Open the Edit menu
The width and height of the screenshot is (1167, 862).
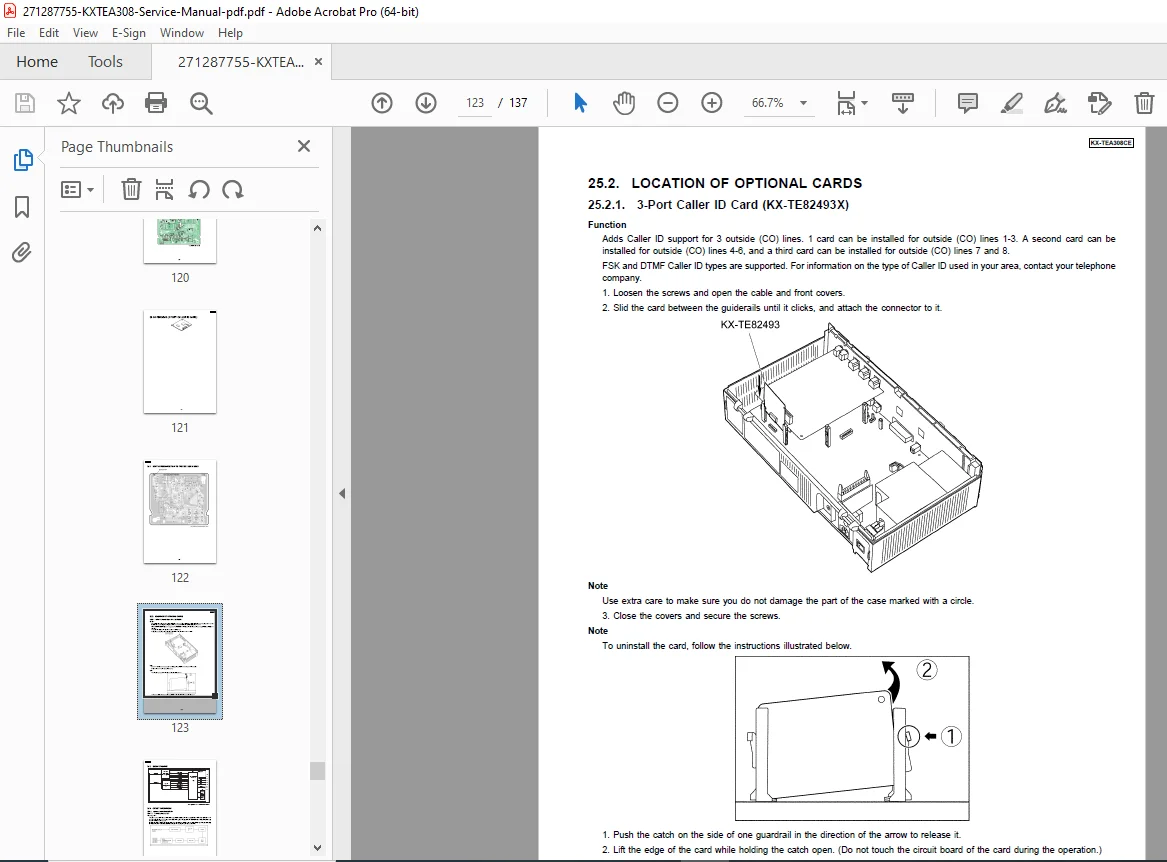point(48,33)
